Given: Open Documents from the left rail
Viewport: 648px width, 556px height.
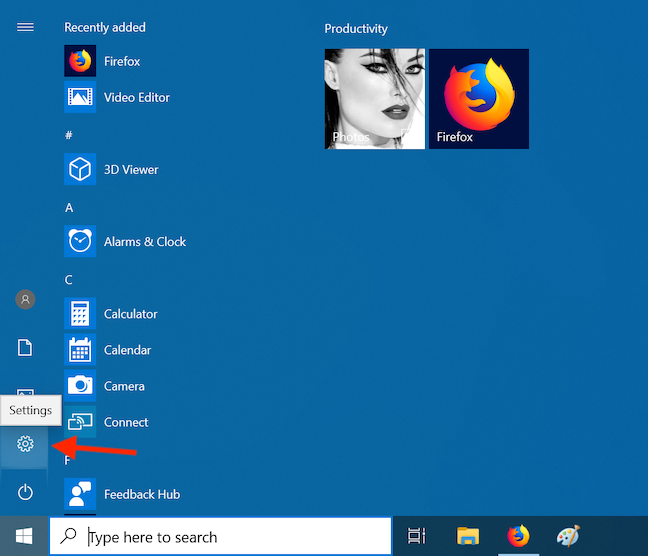Looking at the screenshot, I should tap(25, 347).
